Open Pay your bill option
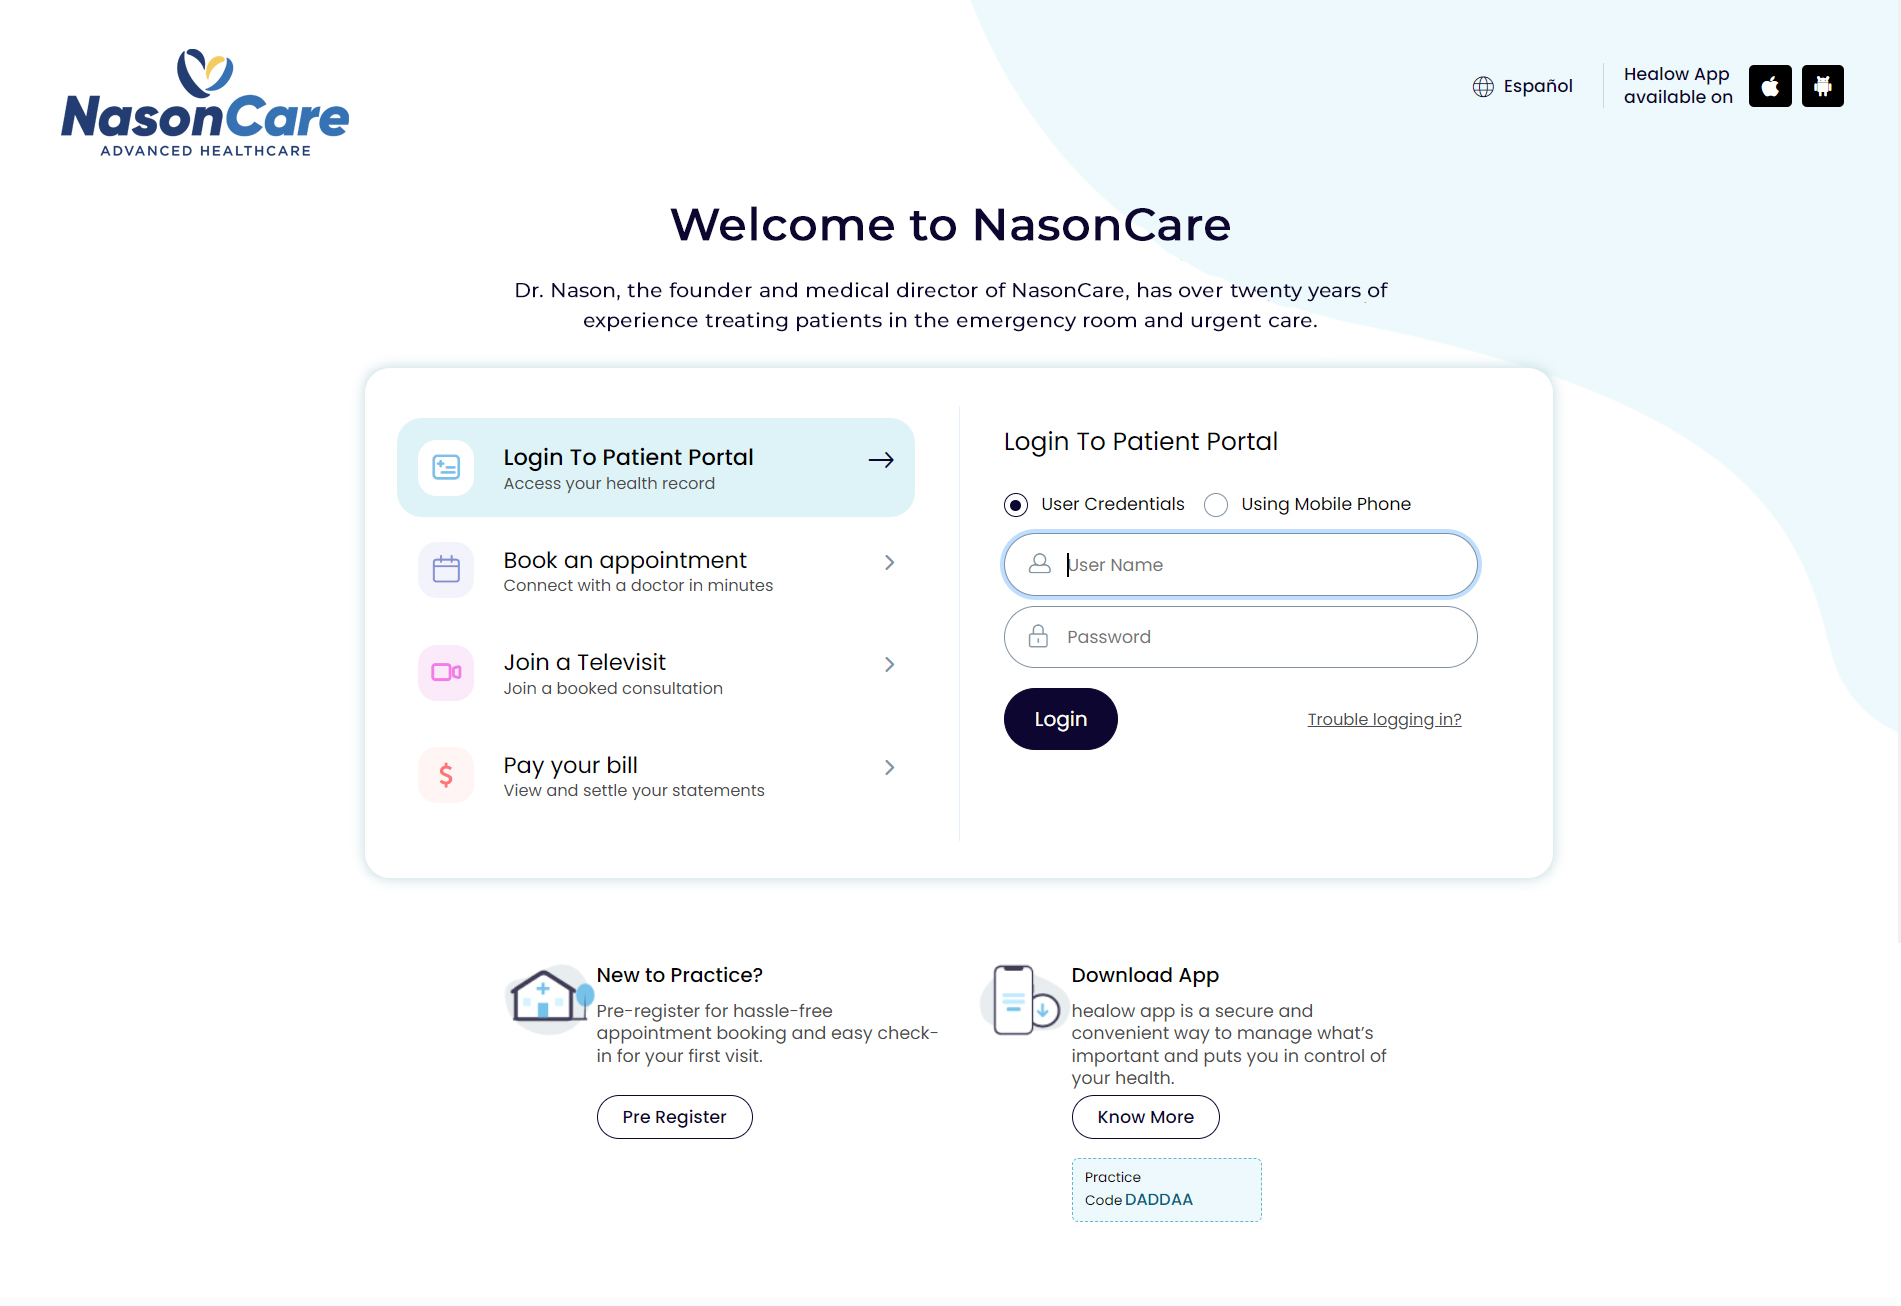 click(x=656, y=776)
